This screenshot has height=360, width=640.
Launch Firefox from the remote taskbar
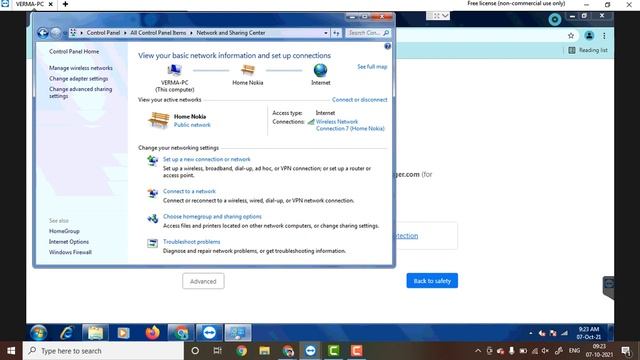(152, 333)
